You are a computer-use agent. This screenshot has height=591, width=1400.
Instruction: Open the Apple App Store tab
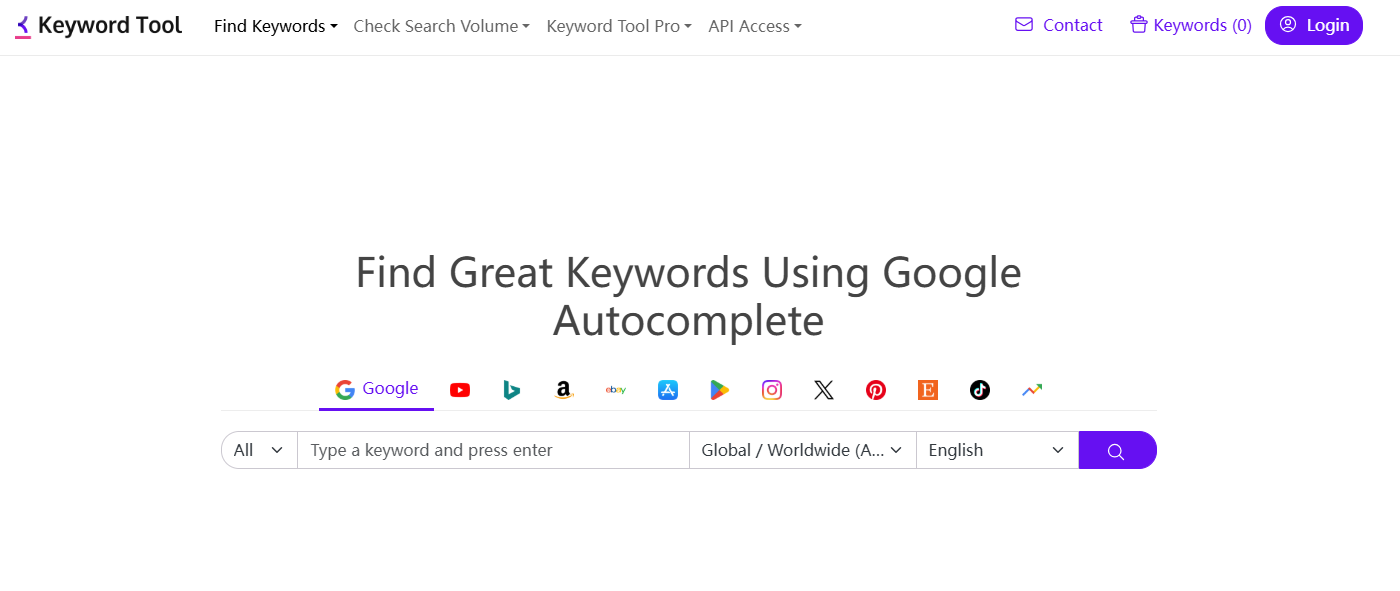click(668, 390)
